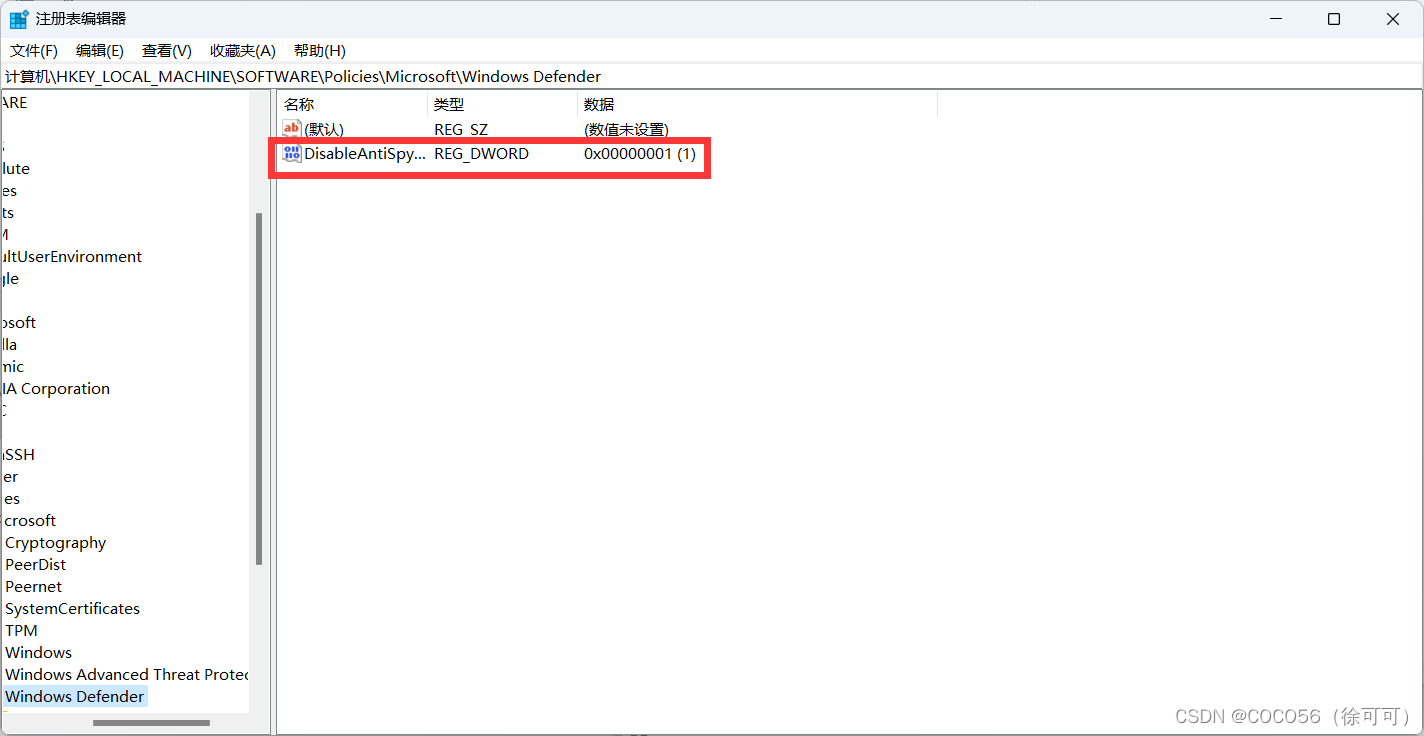Click the (默认) string value icon
Screen dimensions: 1424x736
(291, 129)
